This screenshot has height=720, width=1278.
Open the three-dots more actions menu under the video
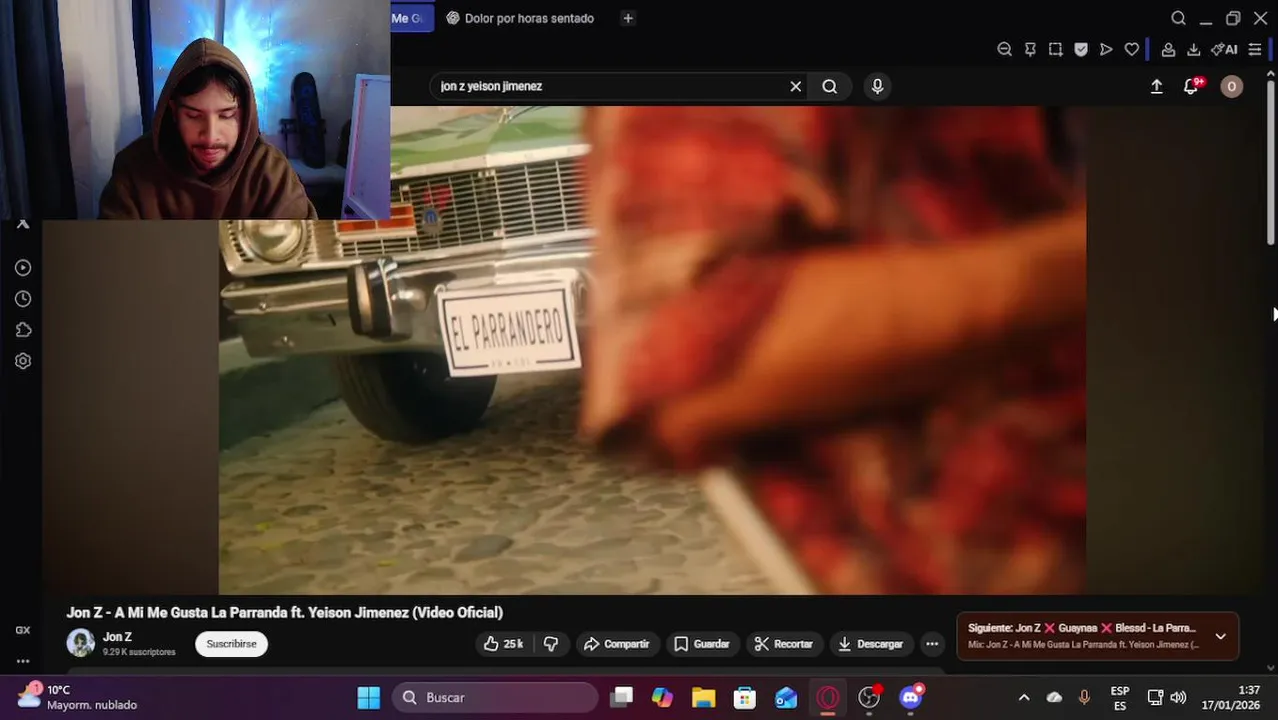pyautogui.click(x=932, y=644)
